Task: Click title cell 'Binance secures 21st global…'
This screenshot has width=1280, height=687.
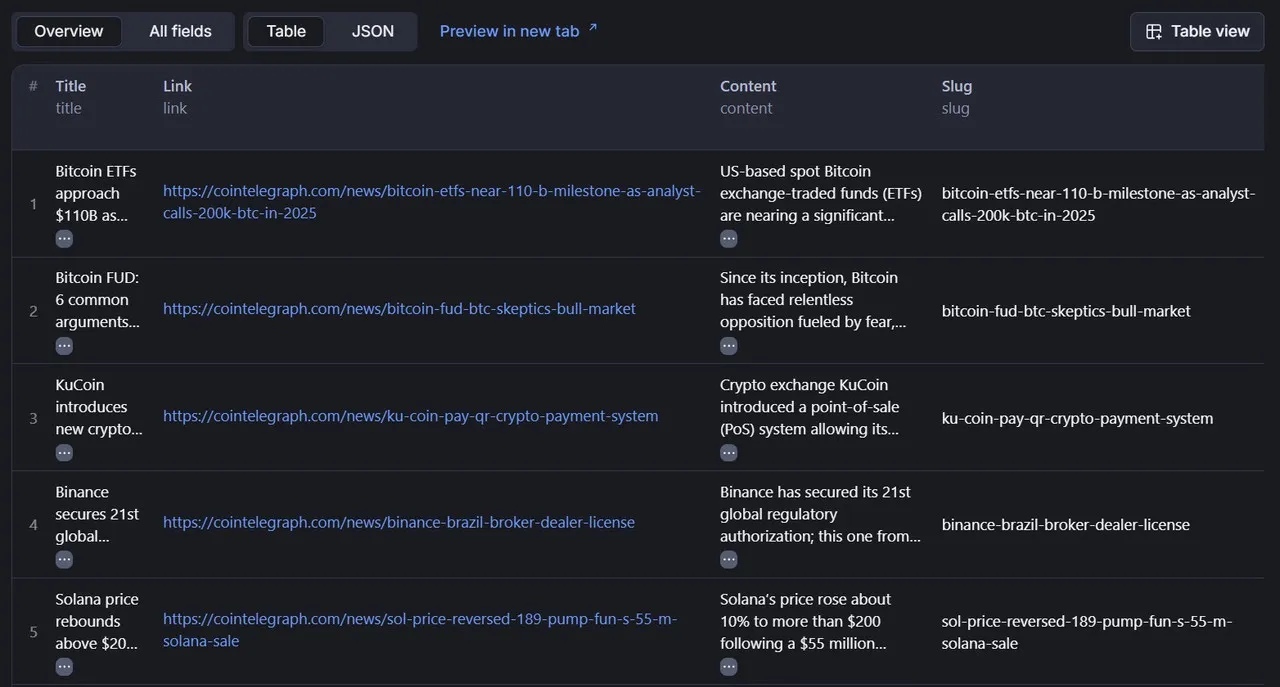Action: [98, 514]
